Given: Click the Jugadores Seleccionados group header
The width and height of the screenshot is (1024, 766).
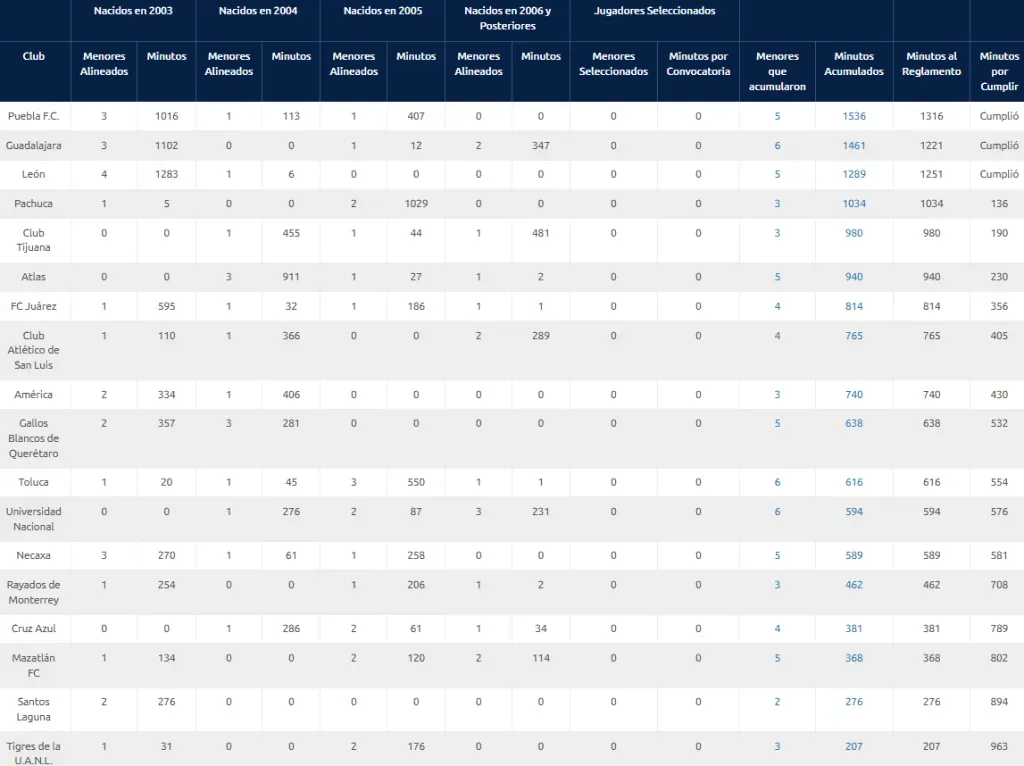Looking at the screenshot, I should 655,11.
